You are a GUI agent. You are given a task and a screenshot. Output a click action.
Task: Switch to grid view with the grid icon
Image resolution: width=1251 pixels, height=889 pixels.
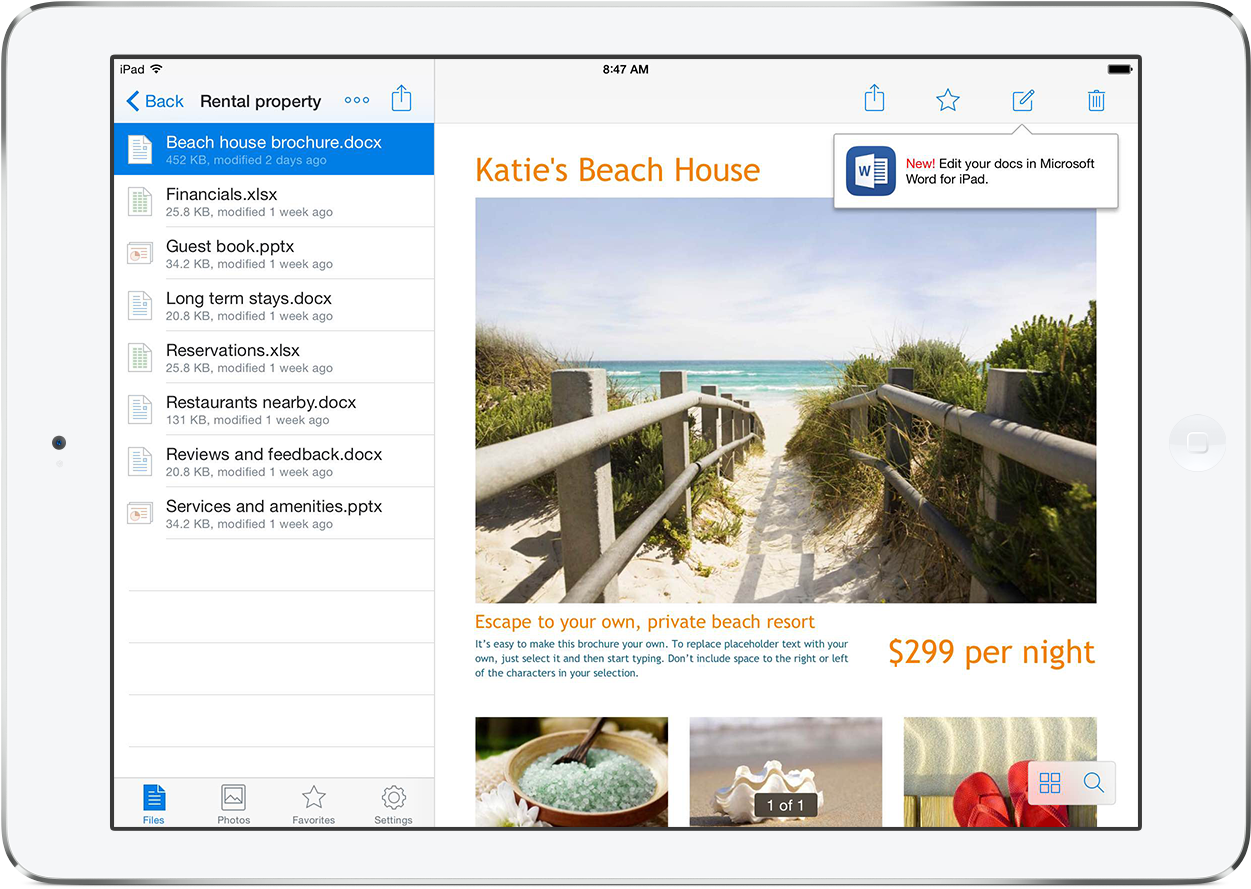click(1050, 783)
